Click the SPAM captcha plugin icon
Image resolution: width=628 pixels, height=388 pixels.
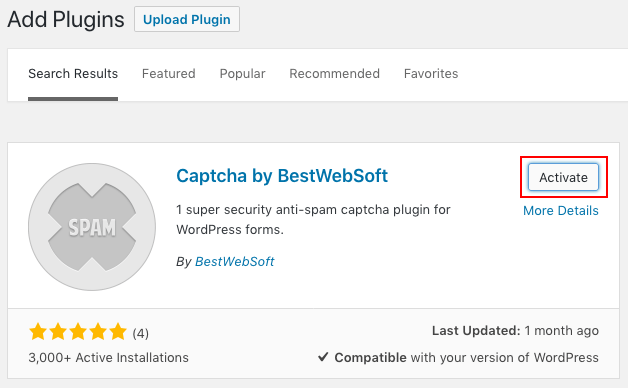(x=92, y=227)
